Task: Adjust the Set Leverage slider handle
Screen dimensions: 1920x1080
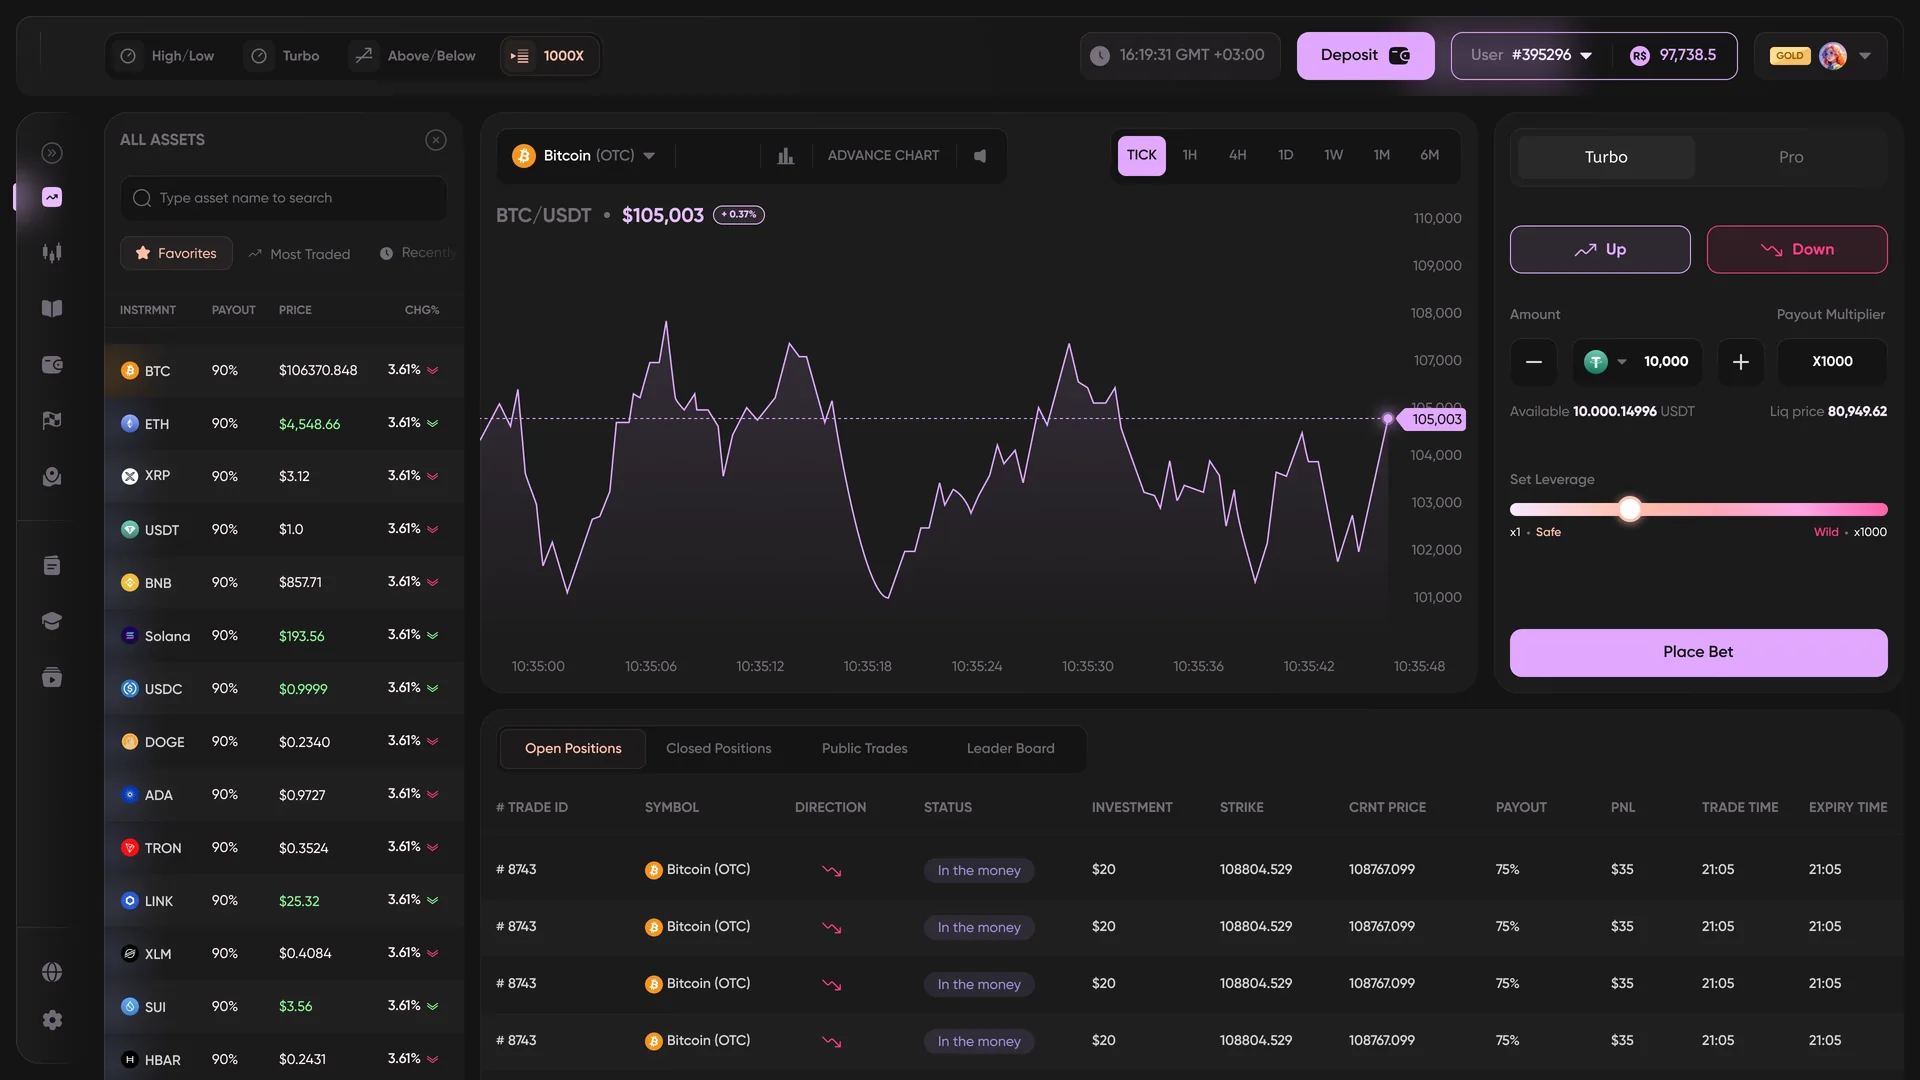Action: click(x=1630, y=510)
